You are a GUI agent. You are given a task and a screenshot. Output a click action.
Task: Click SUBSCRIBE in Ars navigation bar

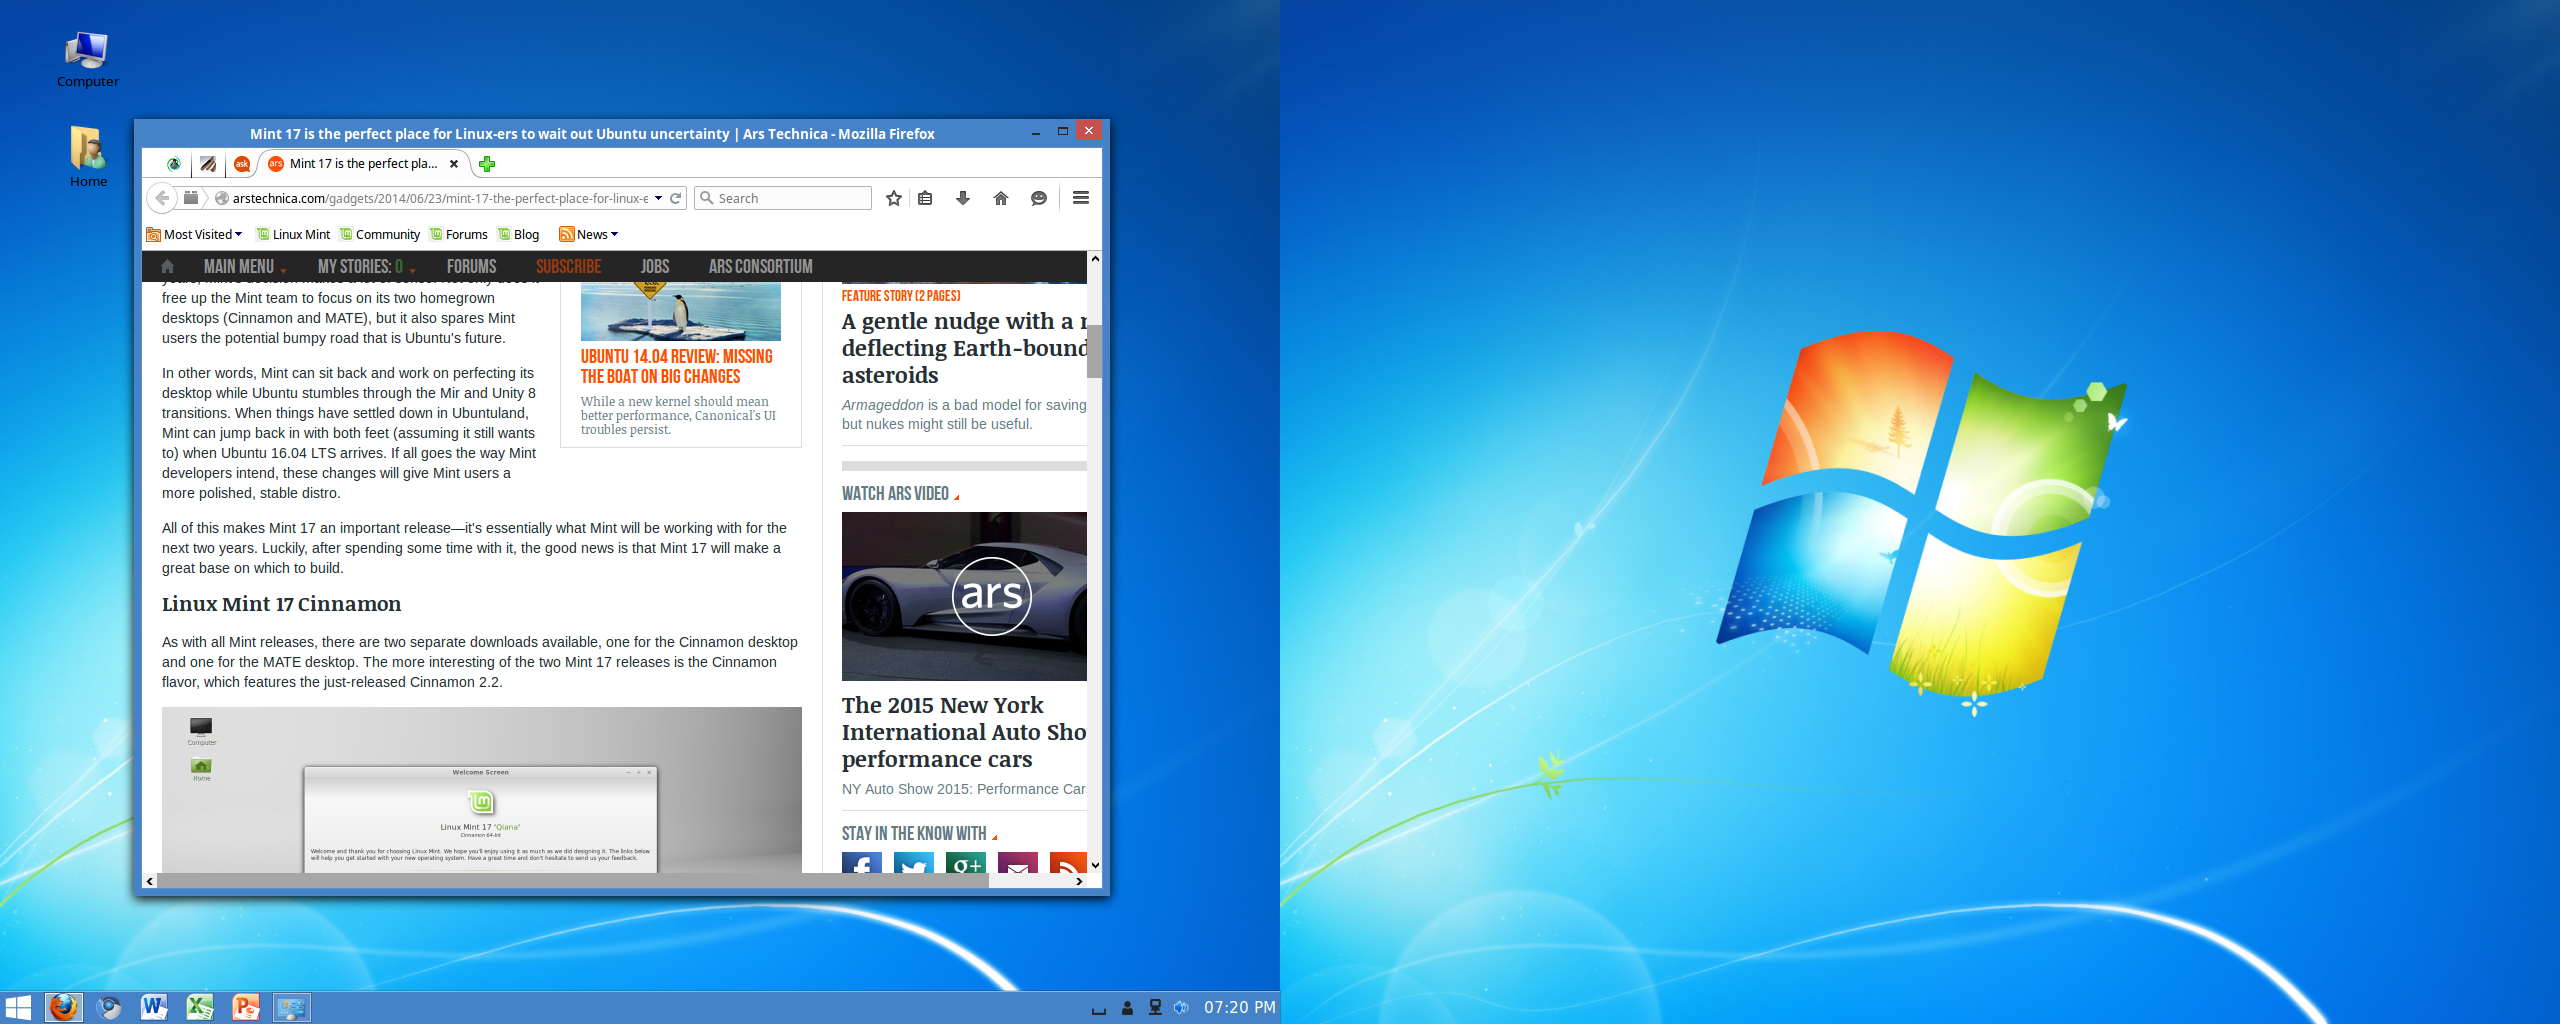(568, 267)
